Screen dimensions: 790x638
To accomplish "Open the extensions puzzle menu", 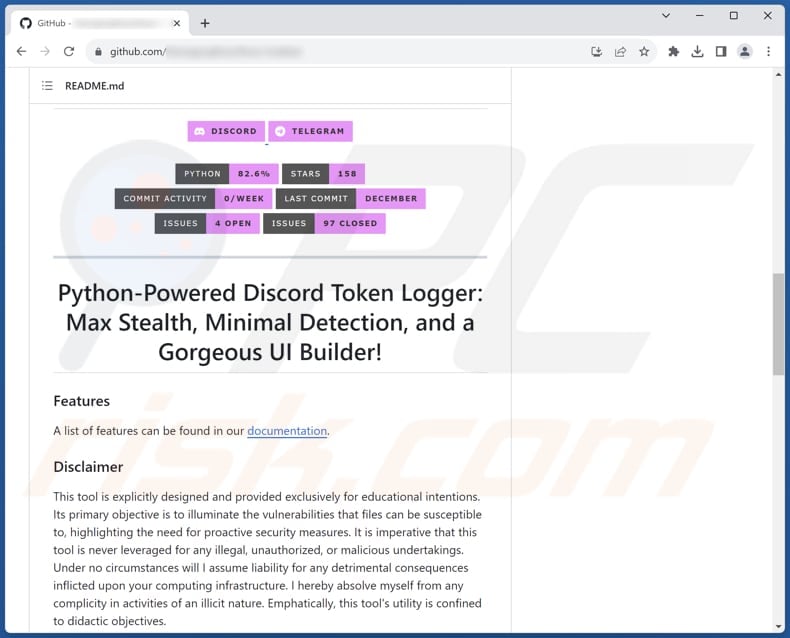I will 673,51.
